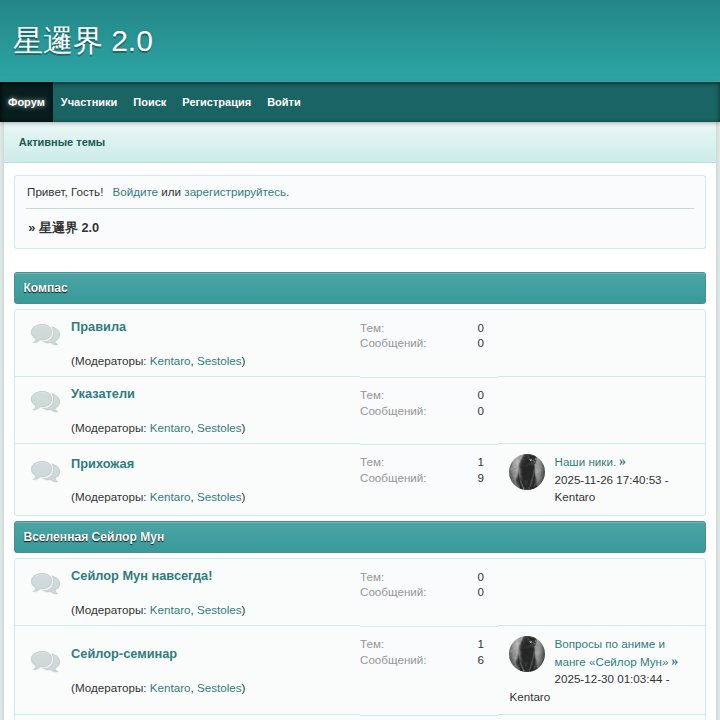Open the Правила forum
Image resolution: width=720 pixels, height=720 pixels.
(98, 326)
